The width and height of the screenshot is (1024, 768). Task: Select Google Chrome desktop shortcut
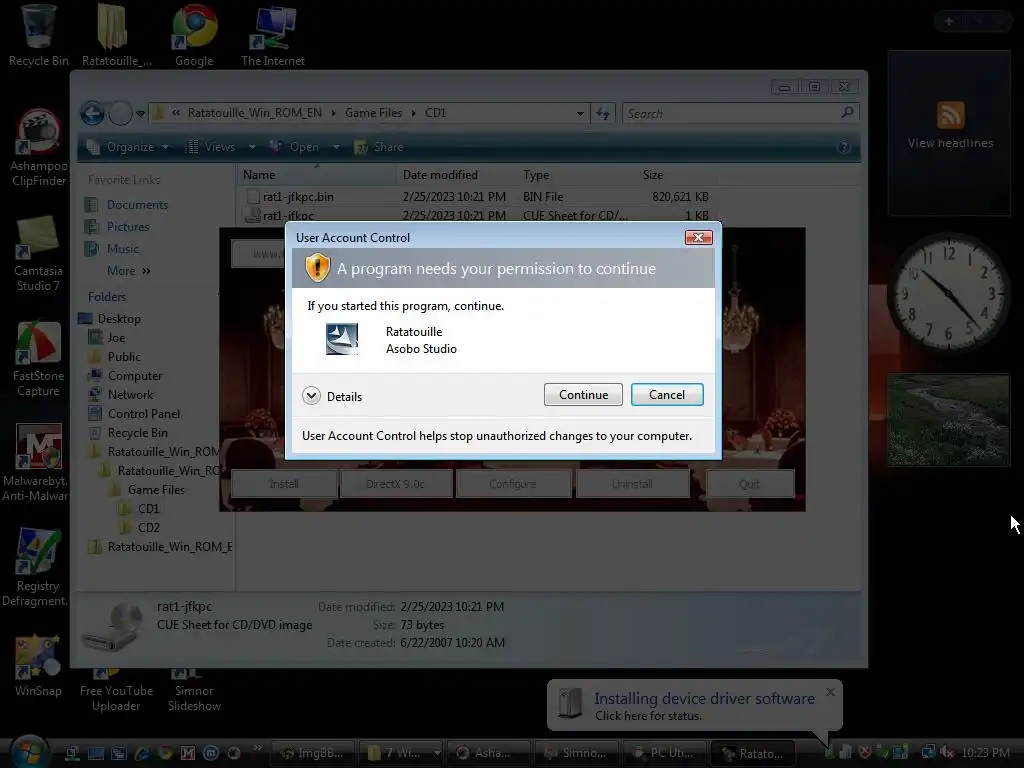(194, 35)
